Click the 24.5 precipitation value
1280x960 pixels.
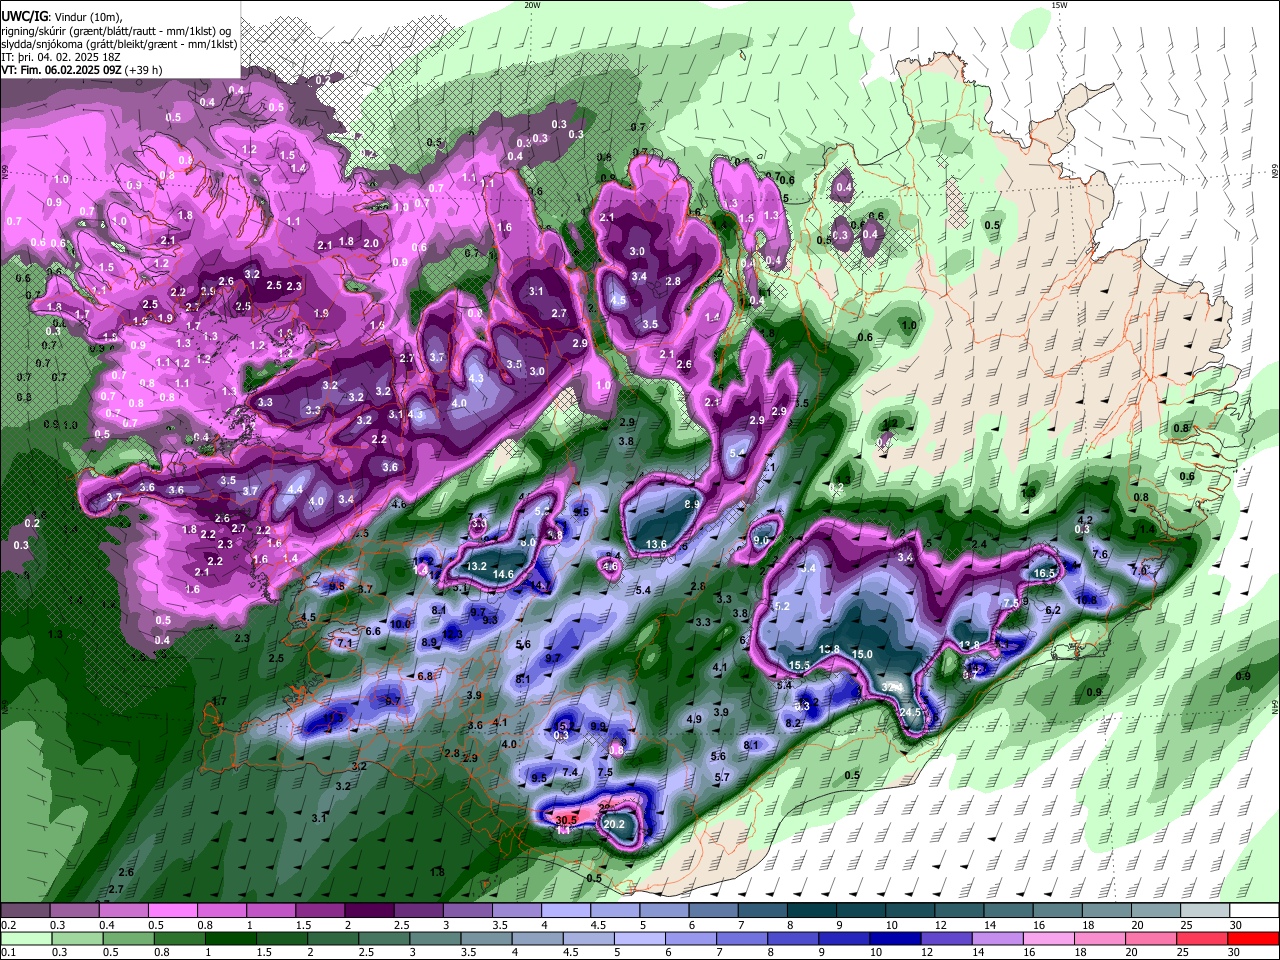coord(910,713)
